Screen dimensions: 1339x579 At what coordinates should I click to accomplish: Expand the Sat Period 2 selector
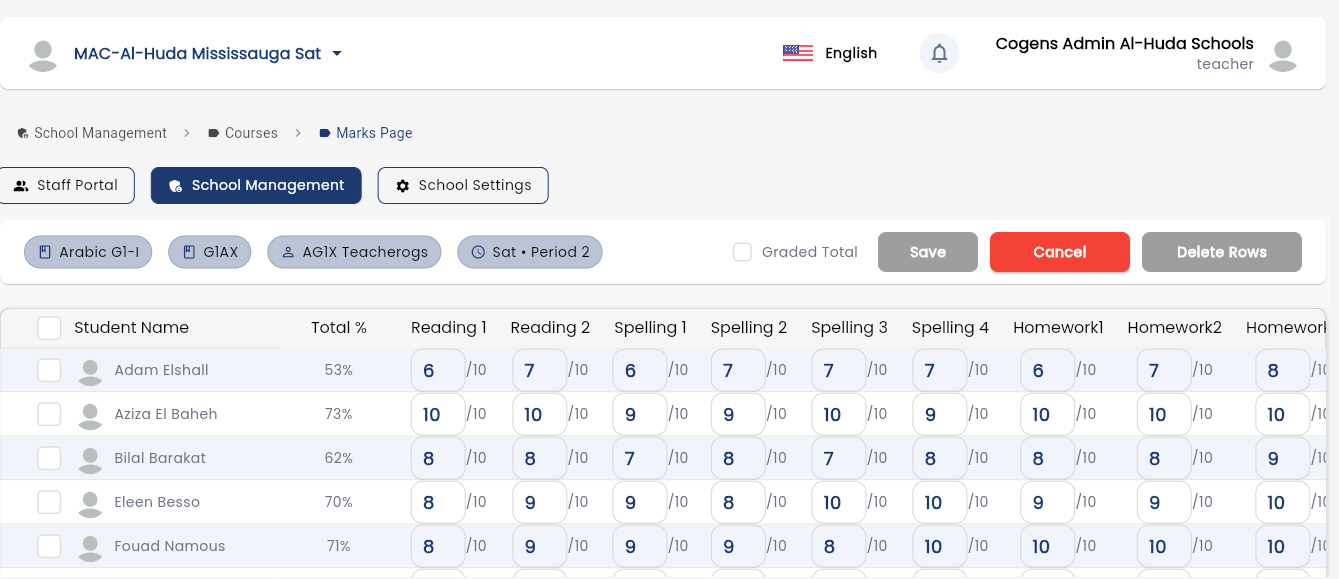[x=530, y=252]
